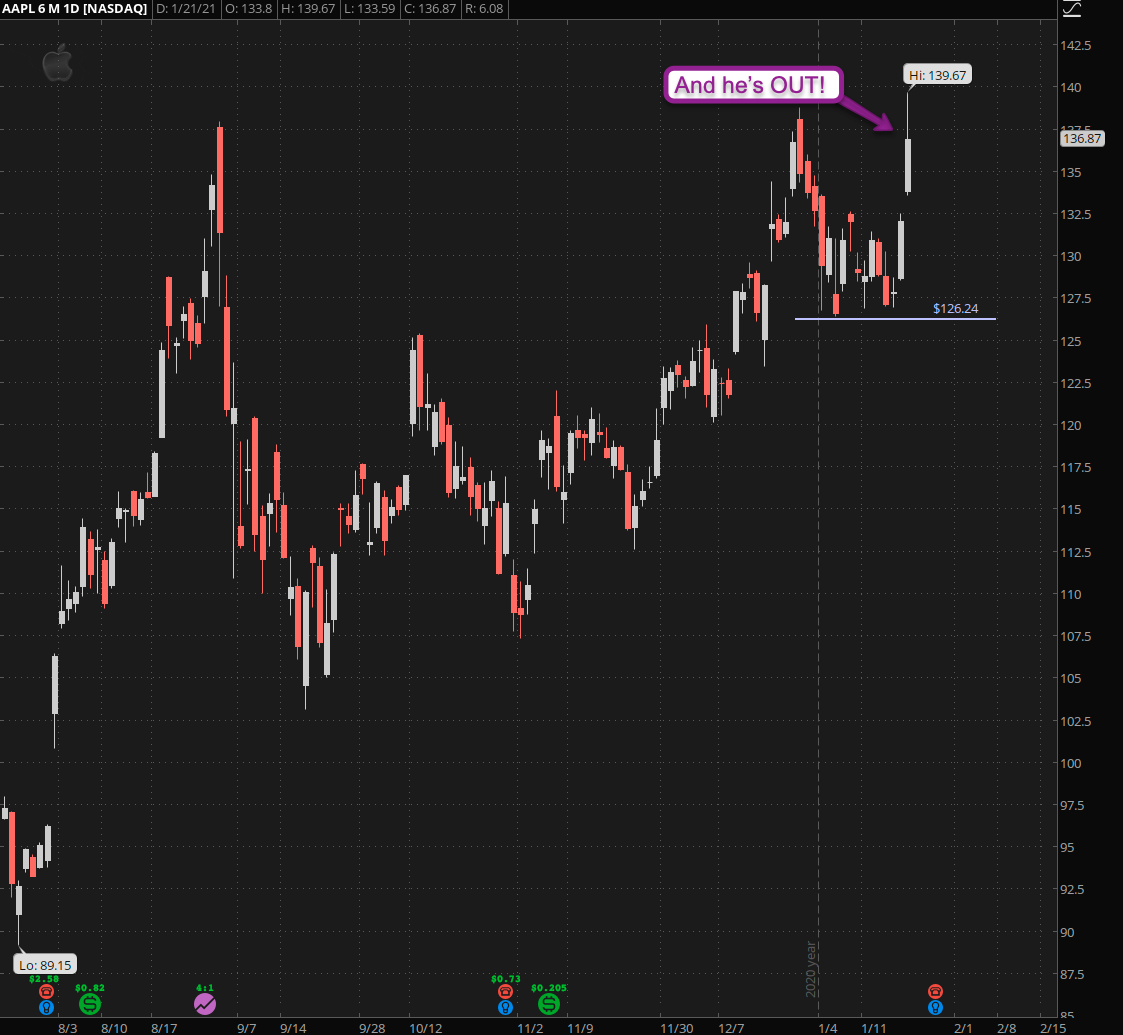Click the L: 133.59 low value
The height and width of the screenshot is (1035, 1123).
coord(370,9)
